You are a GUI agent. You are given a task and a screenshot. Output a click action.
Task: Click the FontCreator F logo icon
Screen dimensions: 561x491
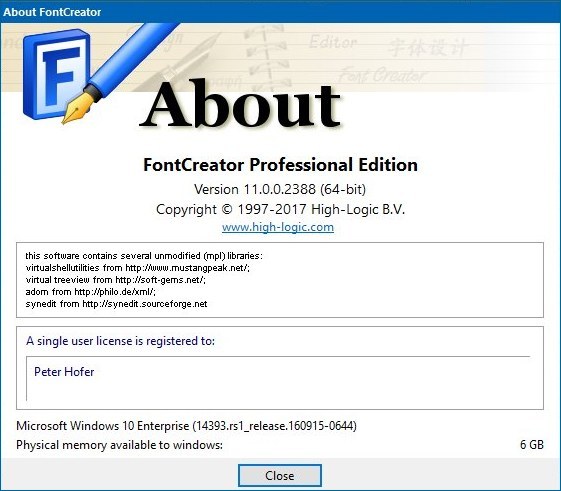(x=57, y=74)
